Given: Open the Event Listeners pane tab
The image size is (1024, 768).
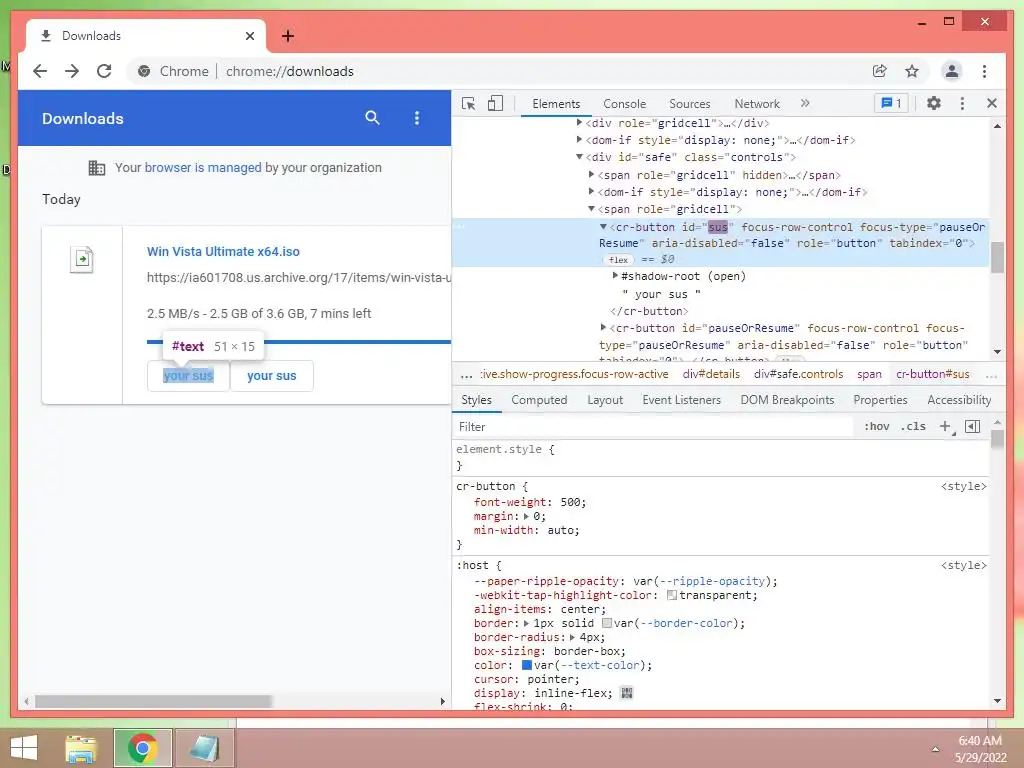Looking at the screenshot, I should click(681, 400).
